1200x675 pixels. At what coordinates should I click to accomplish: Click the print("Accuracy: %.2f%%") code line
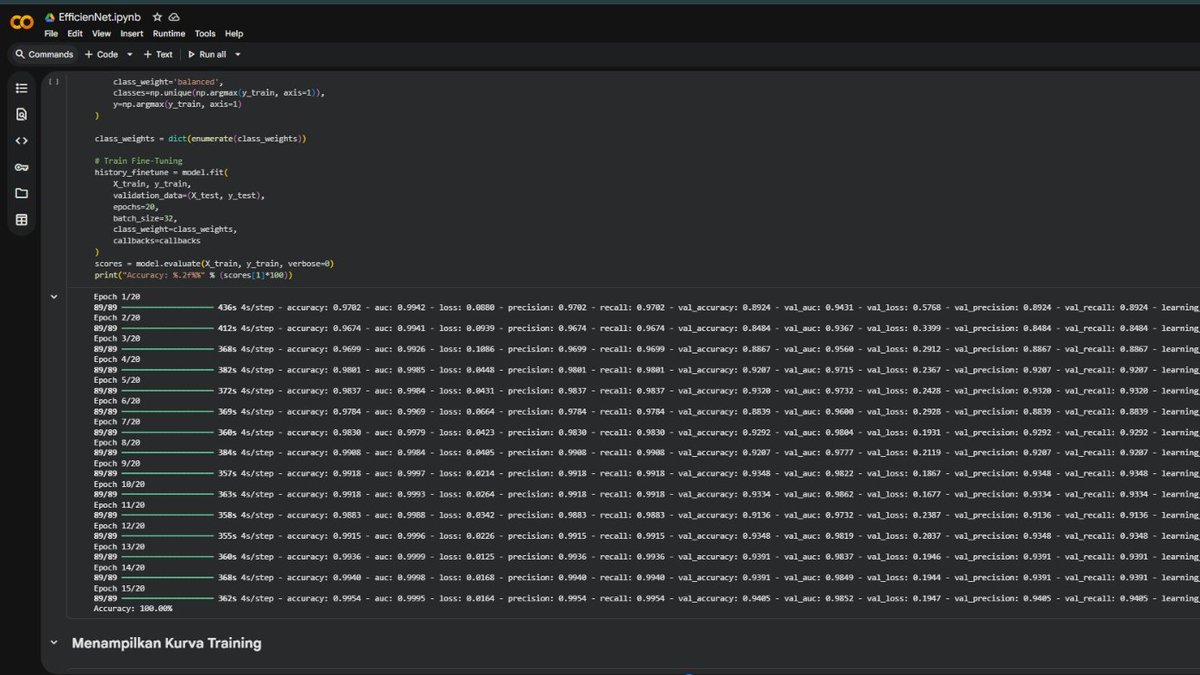coord(193,274)
